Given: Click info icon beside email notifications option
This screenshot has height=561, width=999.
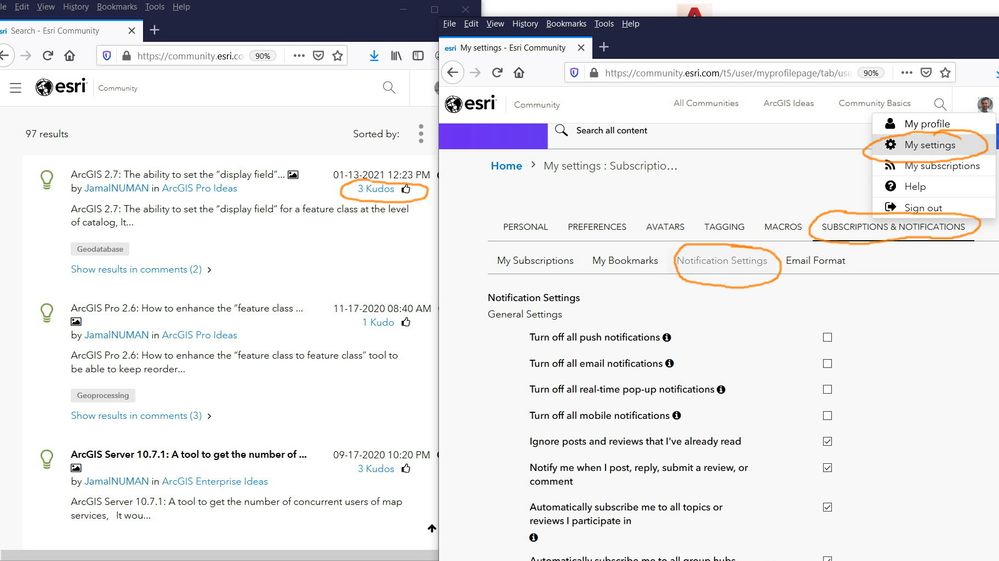Looking at the screenshot, I should point(669,364).
